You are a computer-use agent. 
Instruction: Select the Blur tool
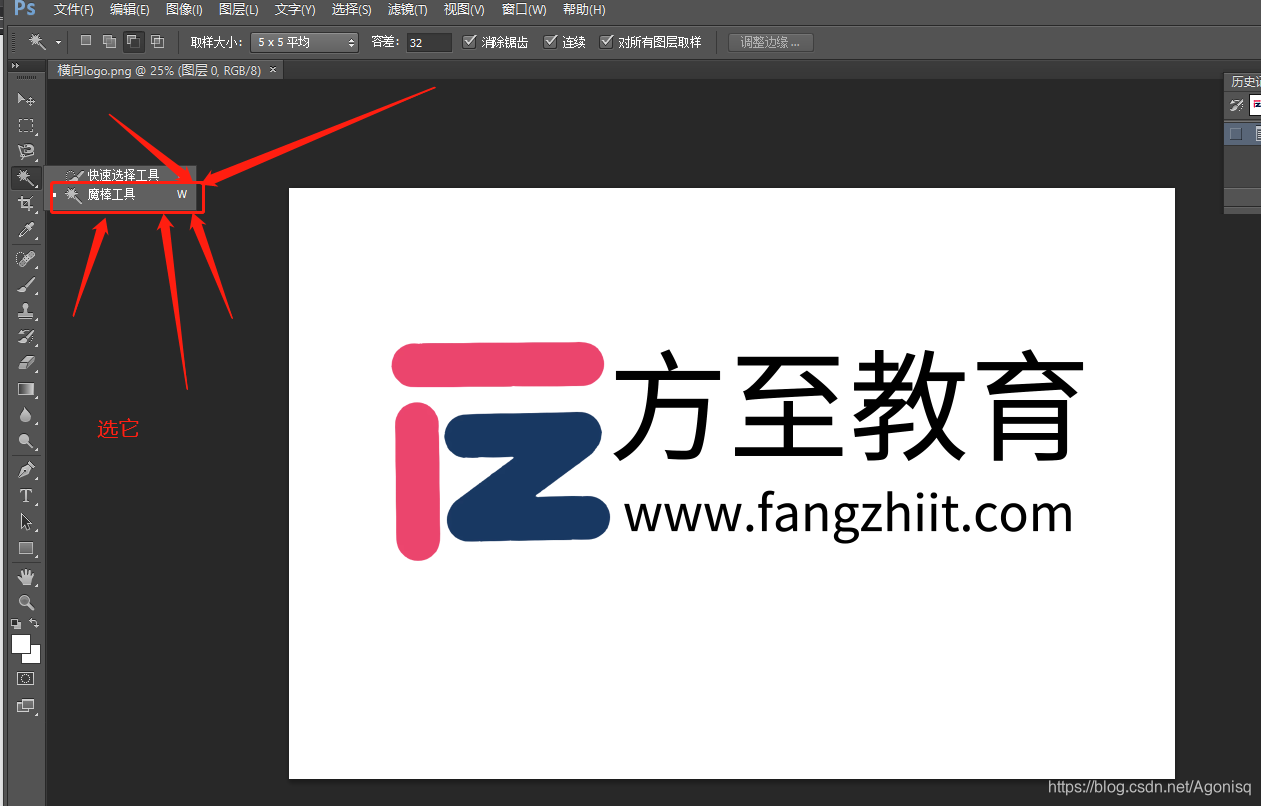[26, 415]
